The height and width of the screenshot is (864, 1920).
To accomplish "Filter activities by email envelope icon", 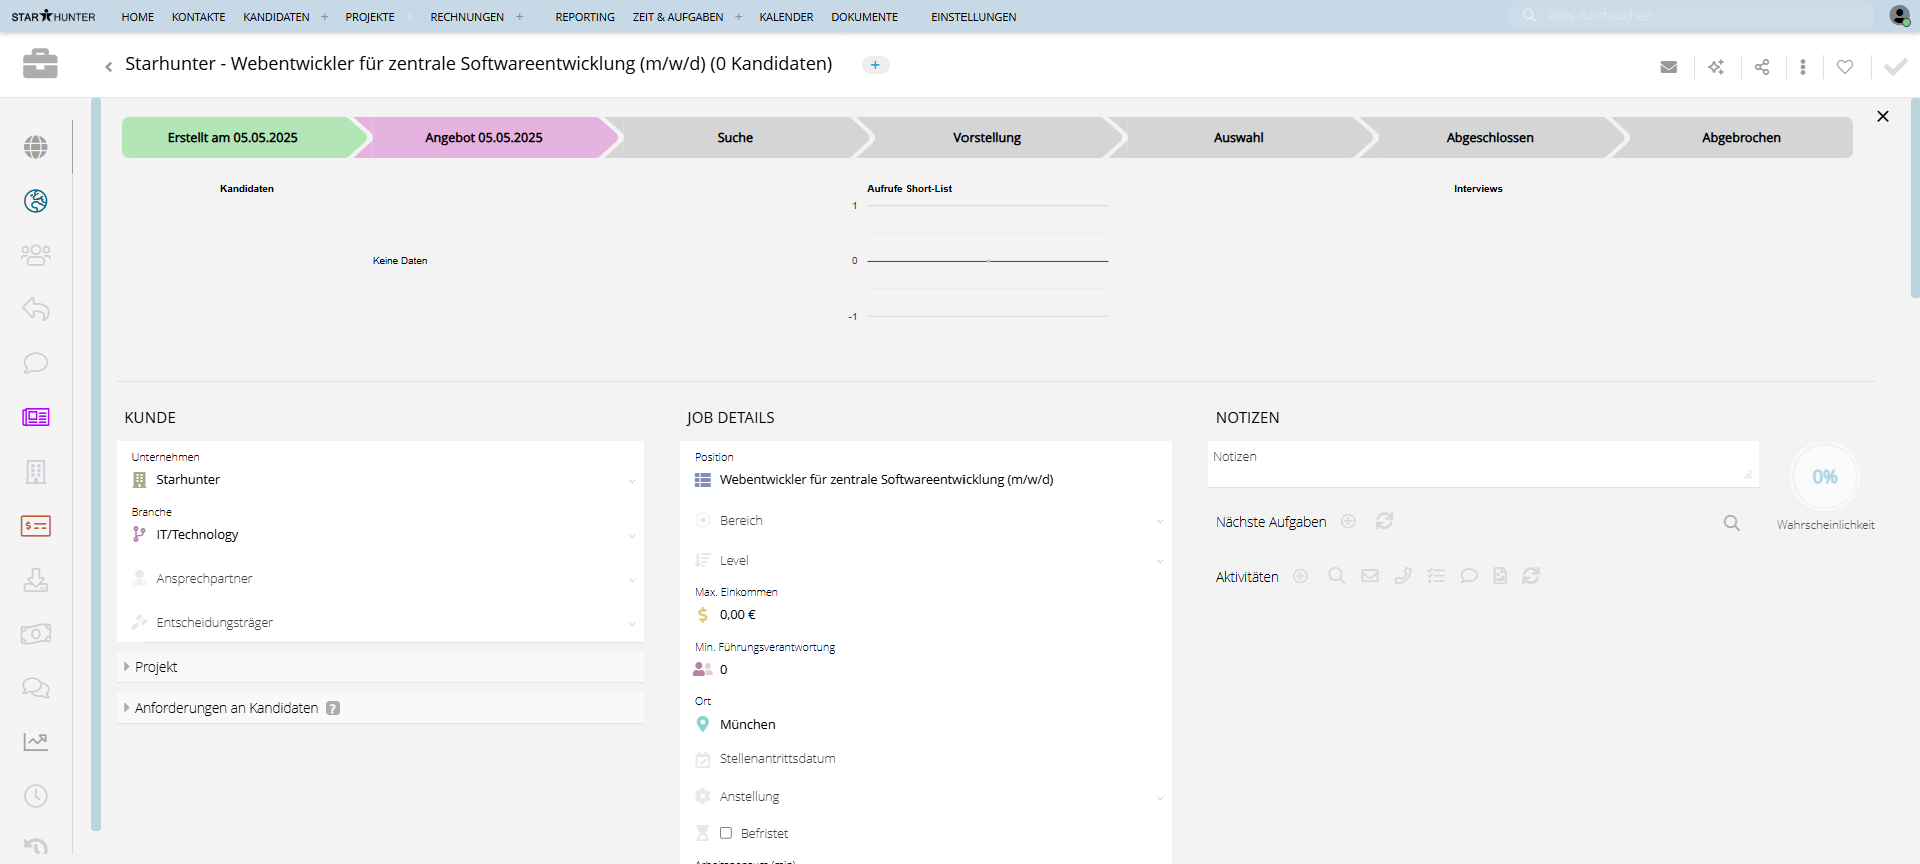I will tap(1370, 576).
